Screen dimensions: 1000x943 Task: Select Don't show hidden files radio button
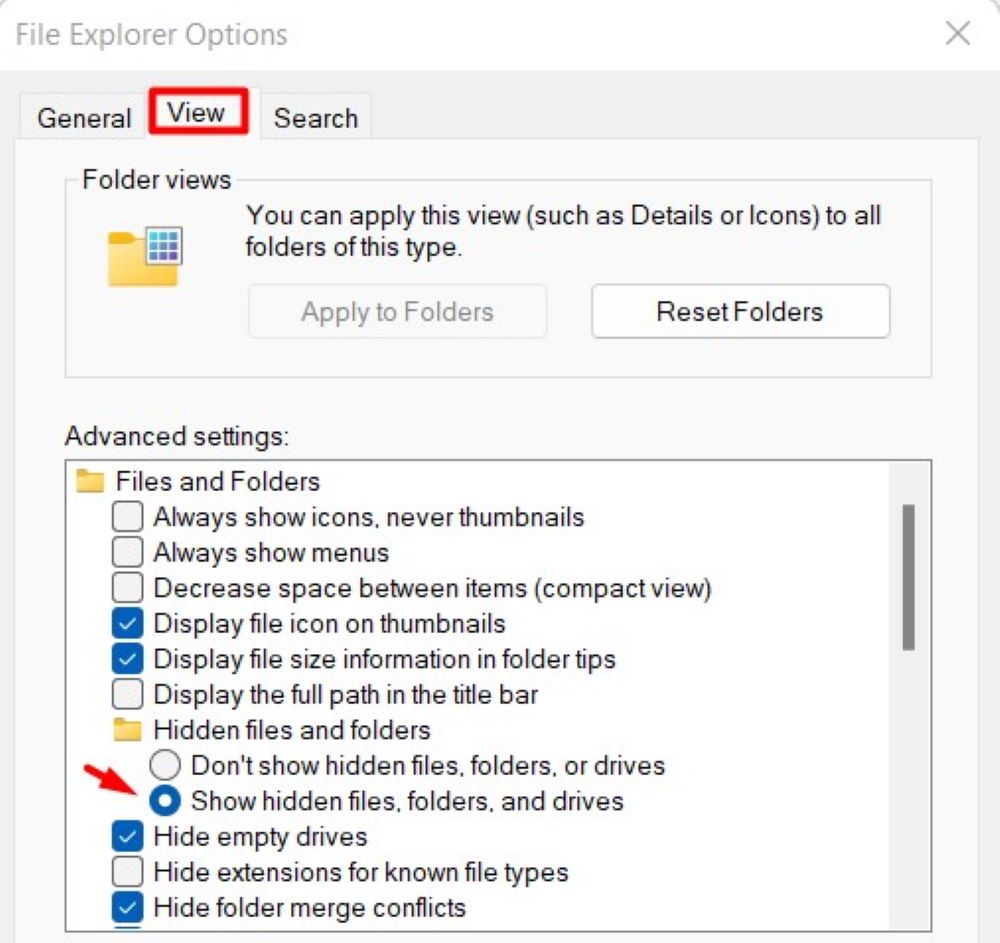(165, 766)
